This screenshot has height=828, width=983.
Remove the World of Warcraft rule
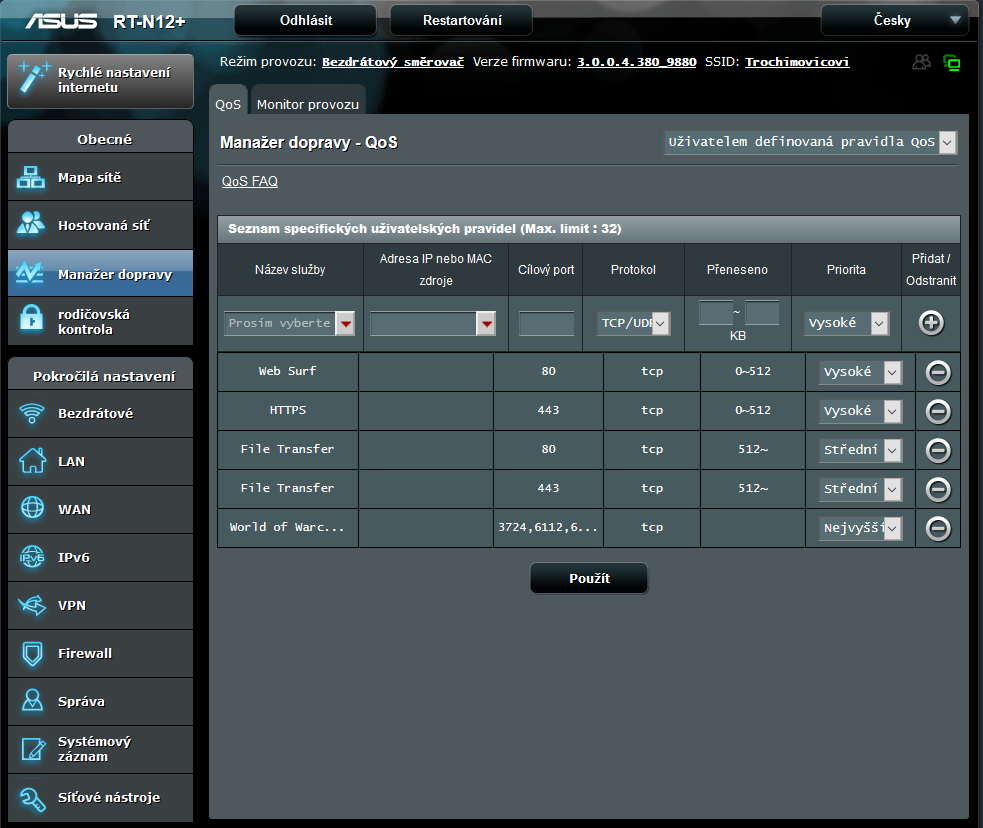(938, 528)
